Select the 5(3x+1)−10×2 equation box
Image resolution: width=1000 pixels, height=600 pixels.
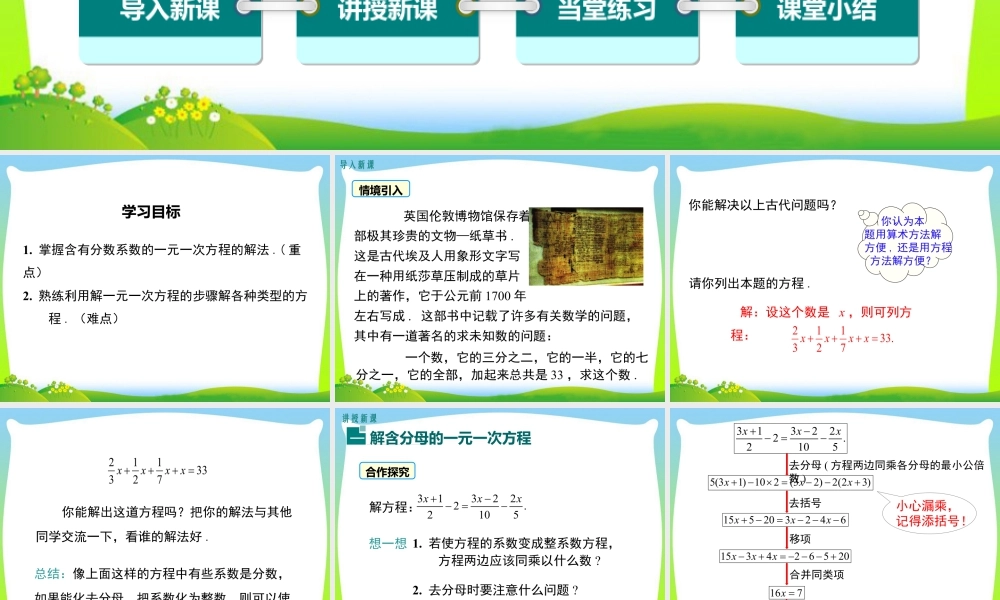pos(791,482)
